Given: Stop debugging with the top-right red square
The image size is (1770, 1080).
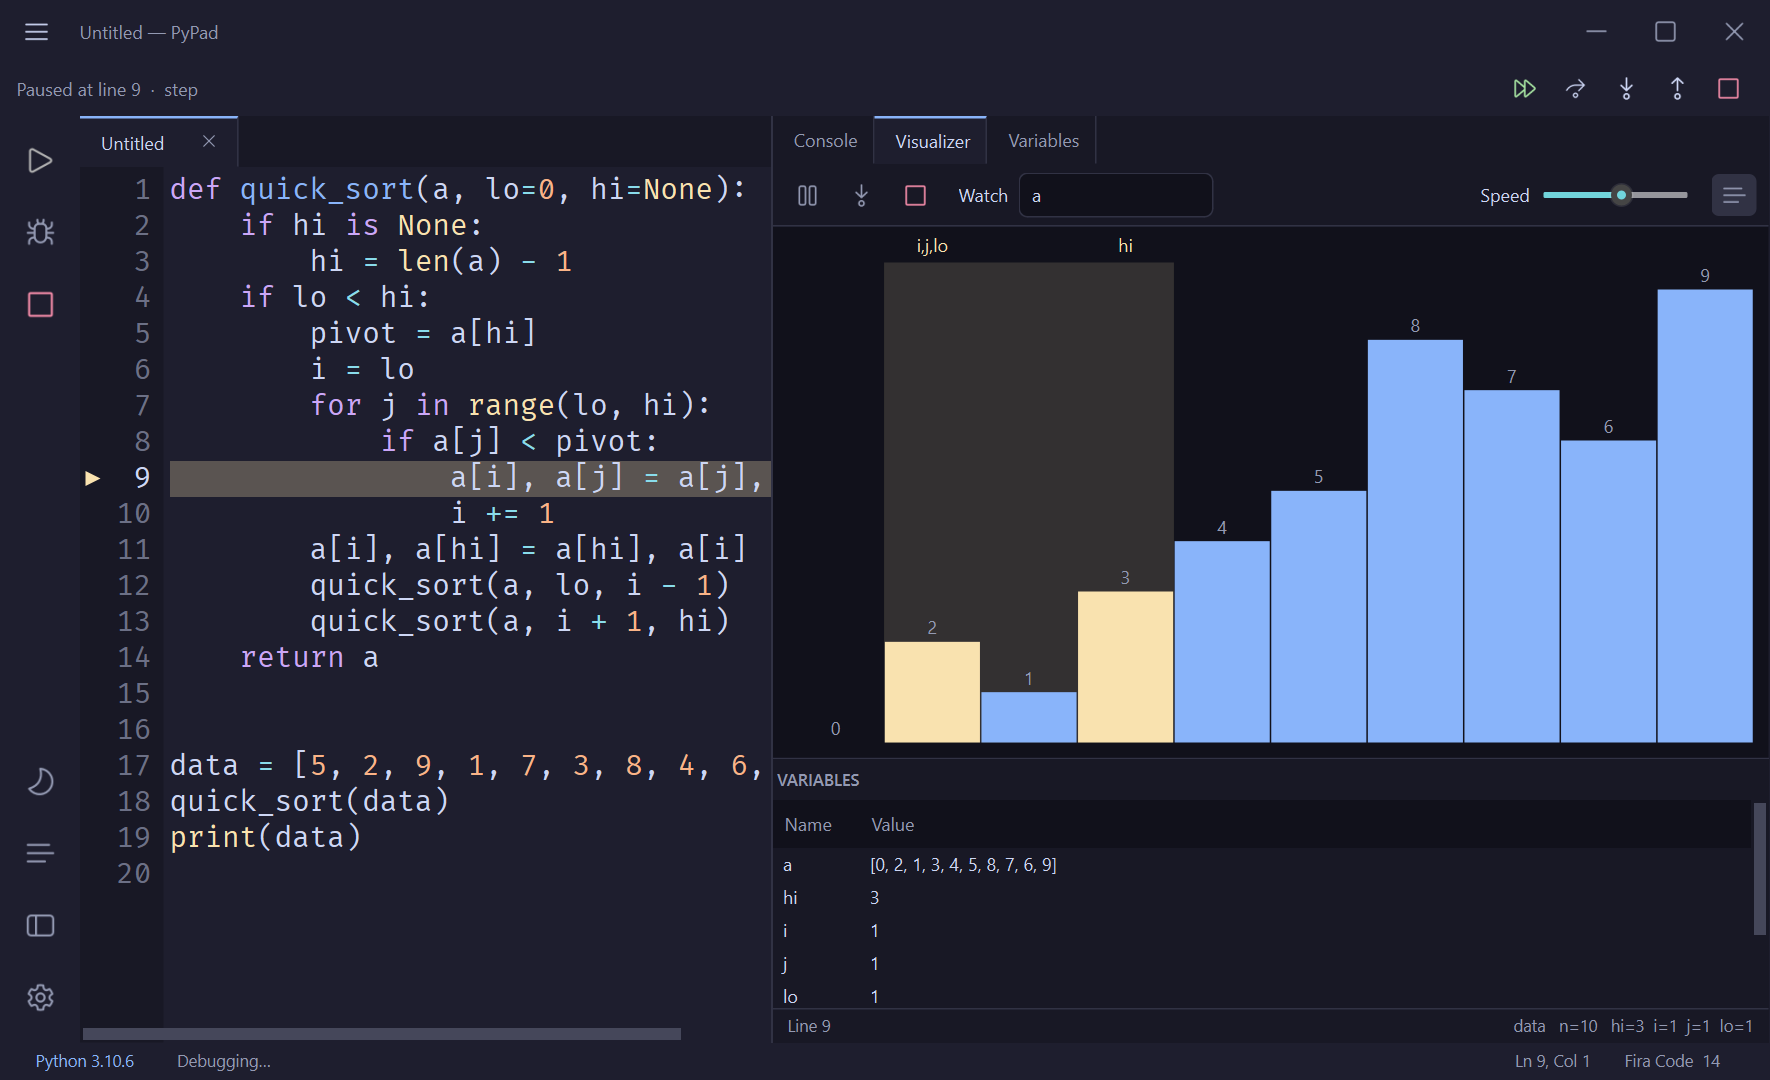Looking at the screenshot, I should click(x=1729, y=89).
